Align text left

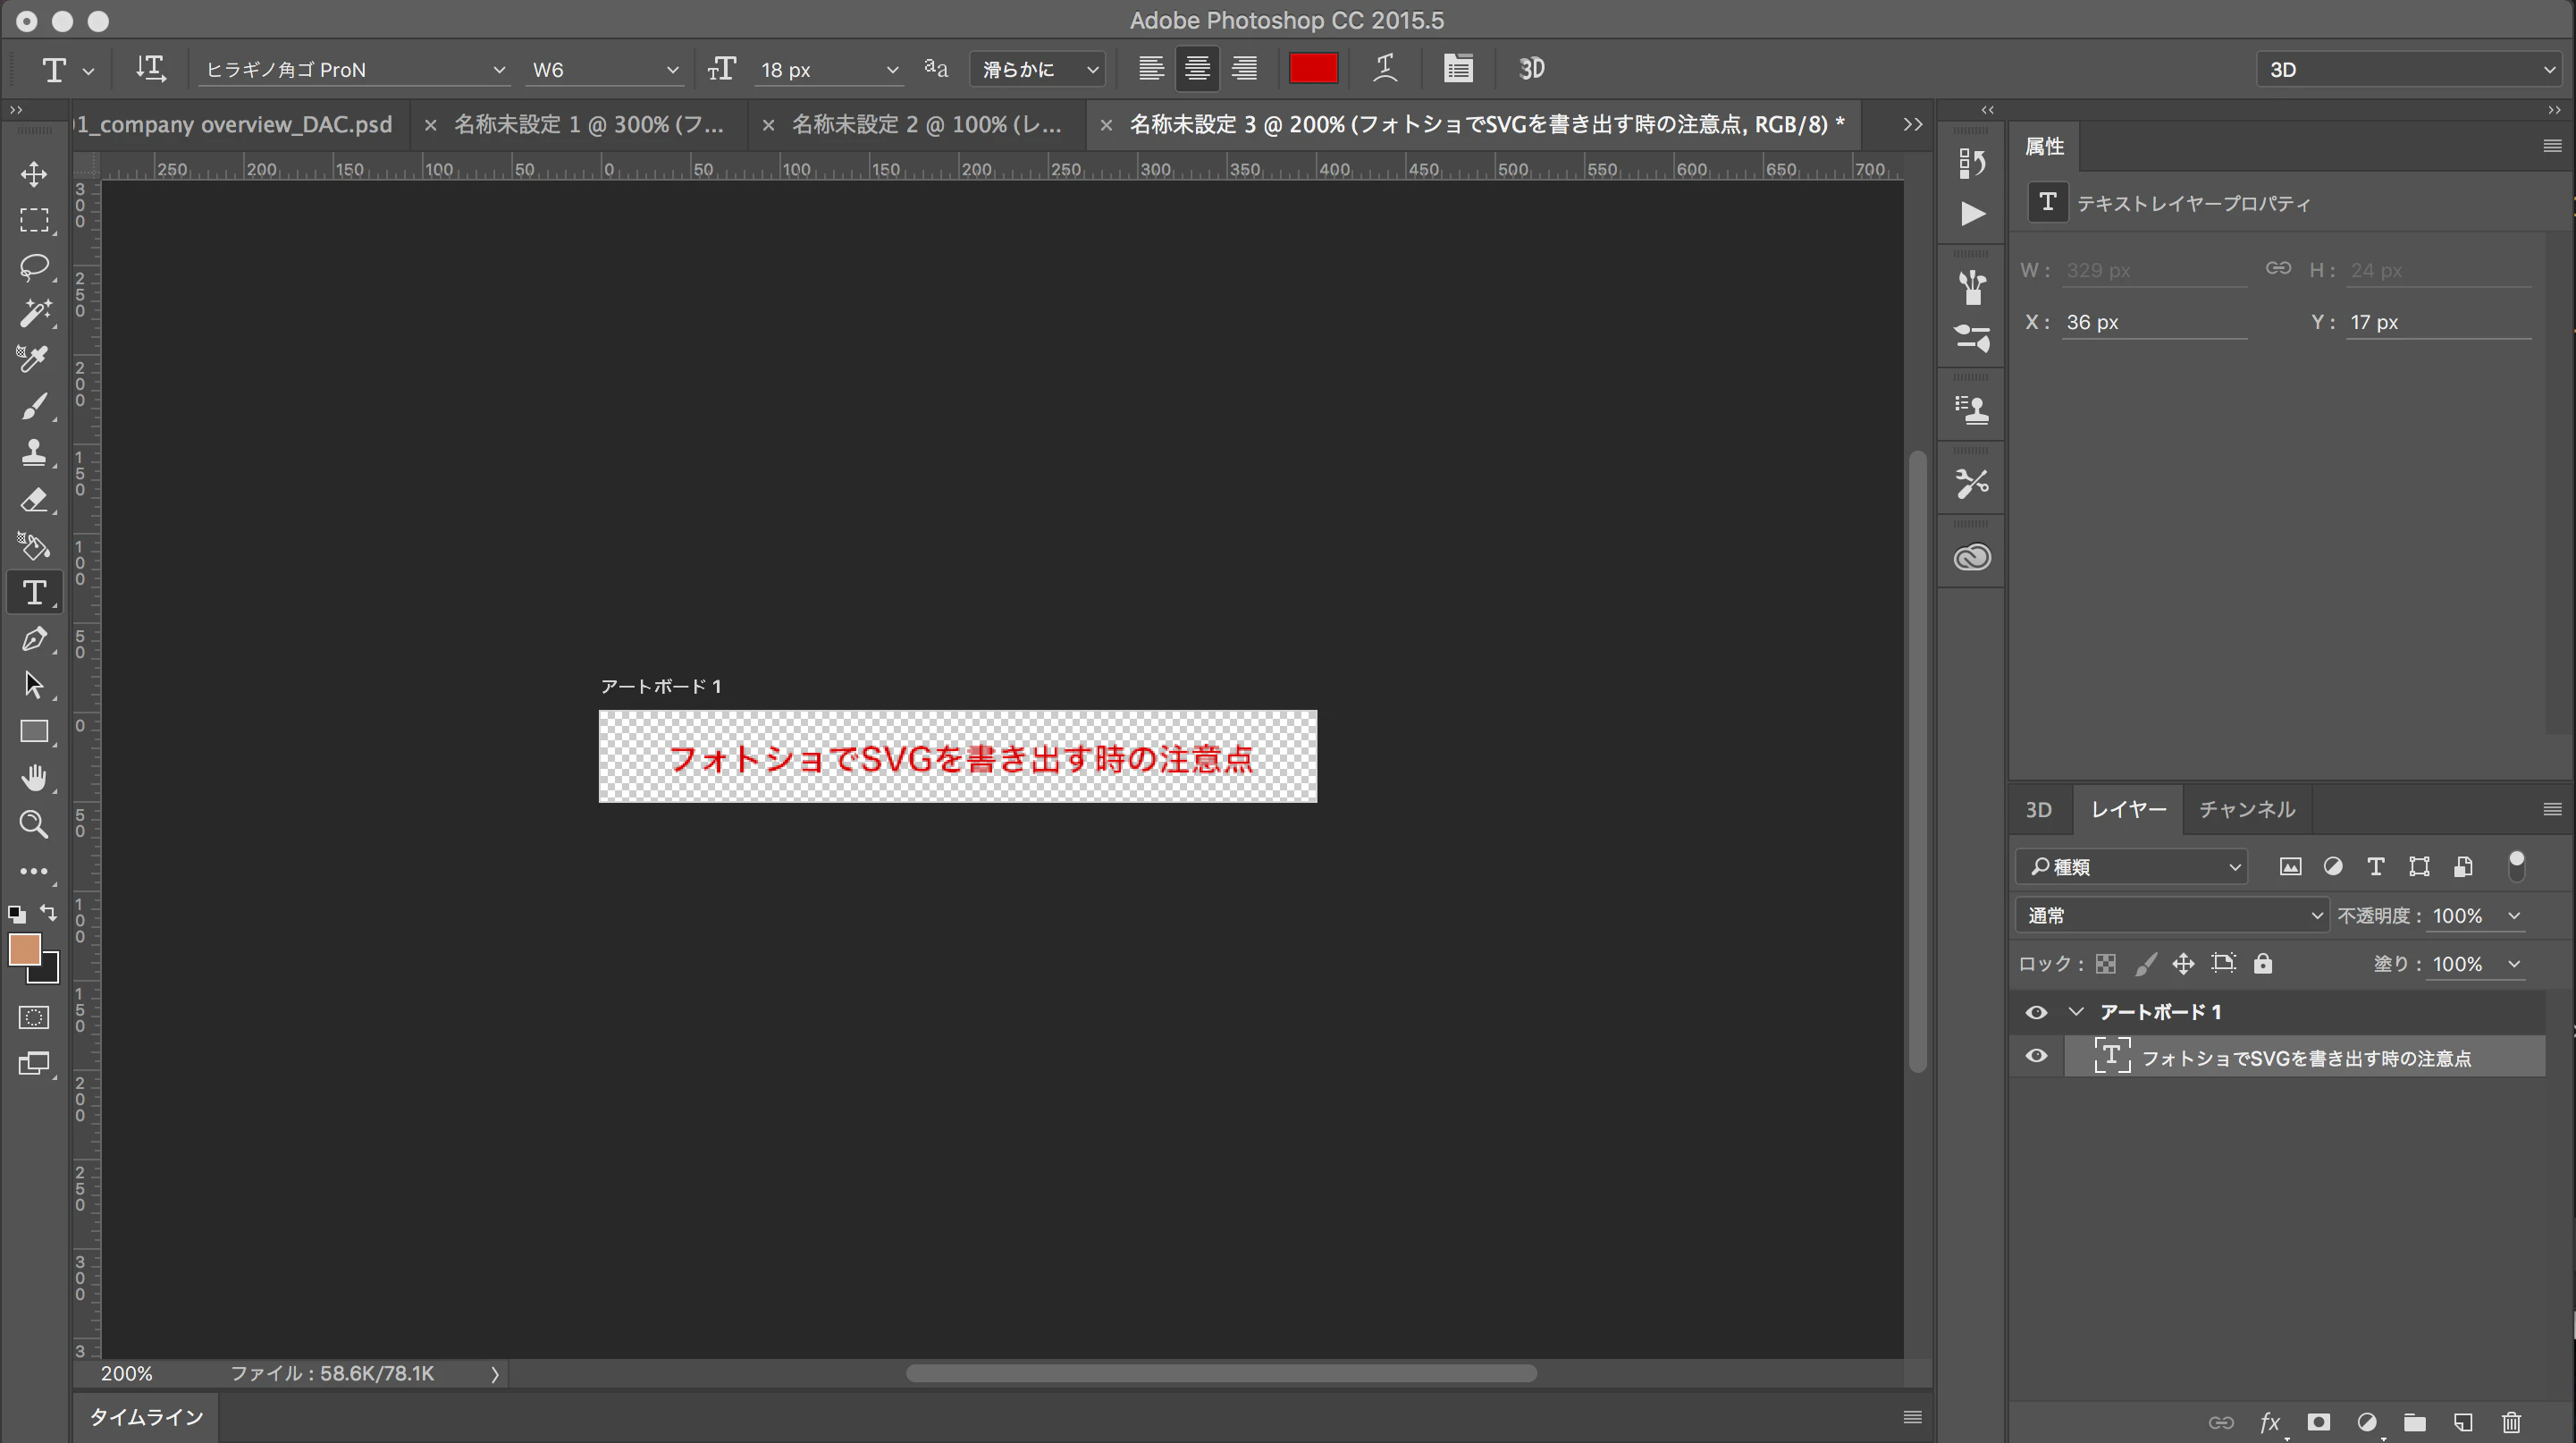[1151, 68]
